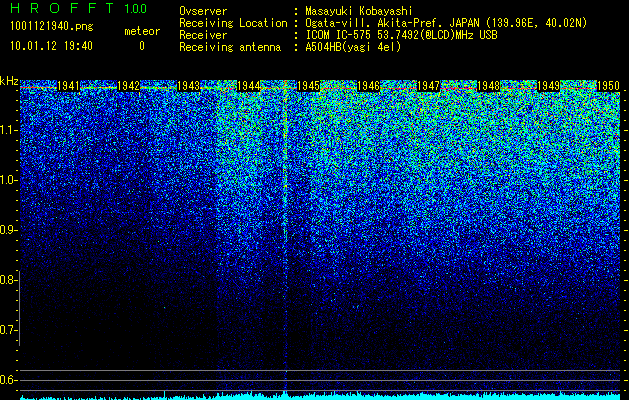Viewport: 629px width, 400px height.
Task: Click the HROFFT 1.0.0 title text
Action: coord(79,8)
